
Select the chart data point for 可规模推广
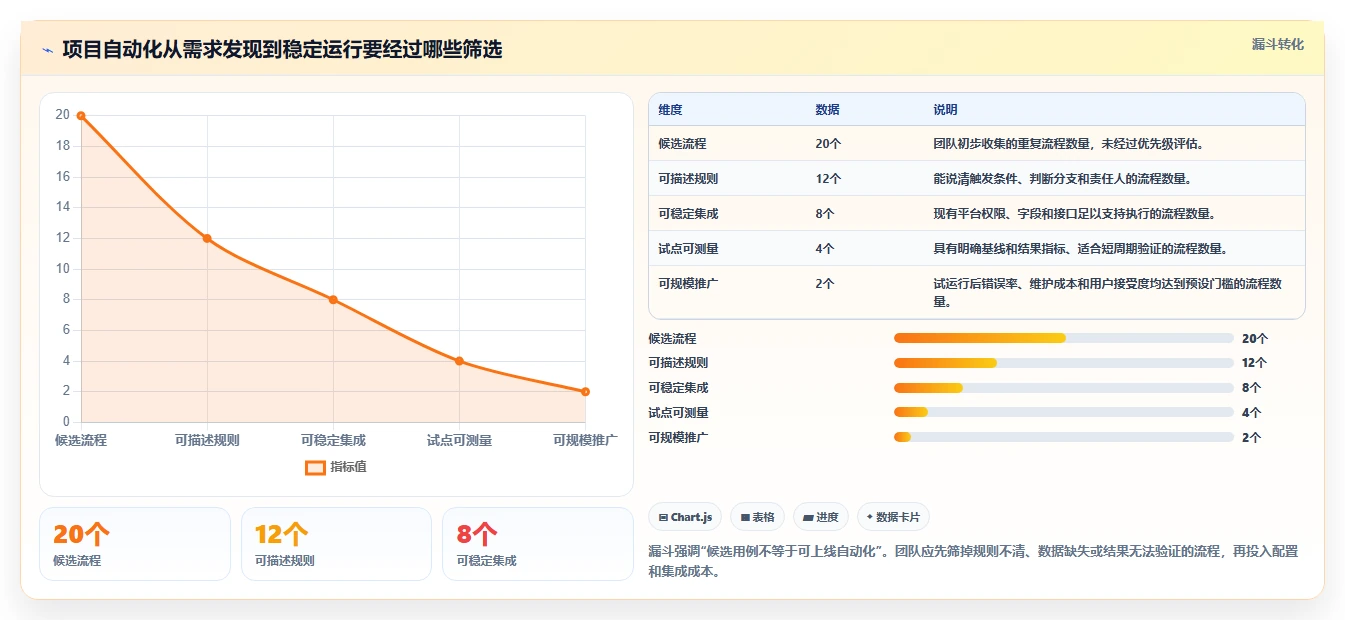point(585,392)
